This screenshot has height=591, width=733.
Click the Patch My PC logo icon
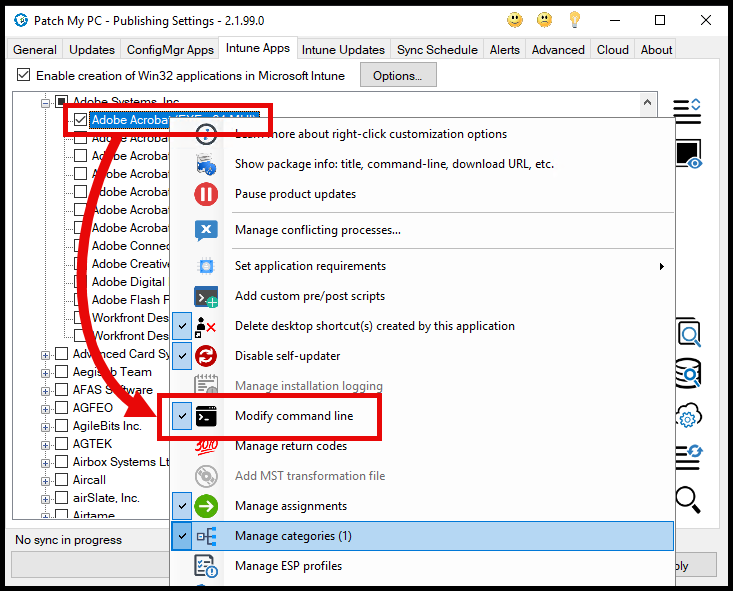pos(21,20)
